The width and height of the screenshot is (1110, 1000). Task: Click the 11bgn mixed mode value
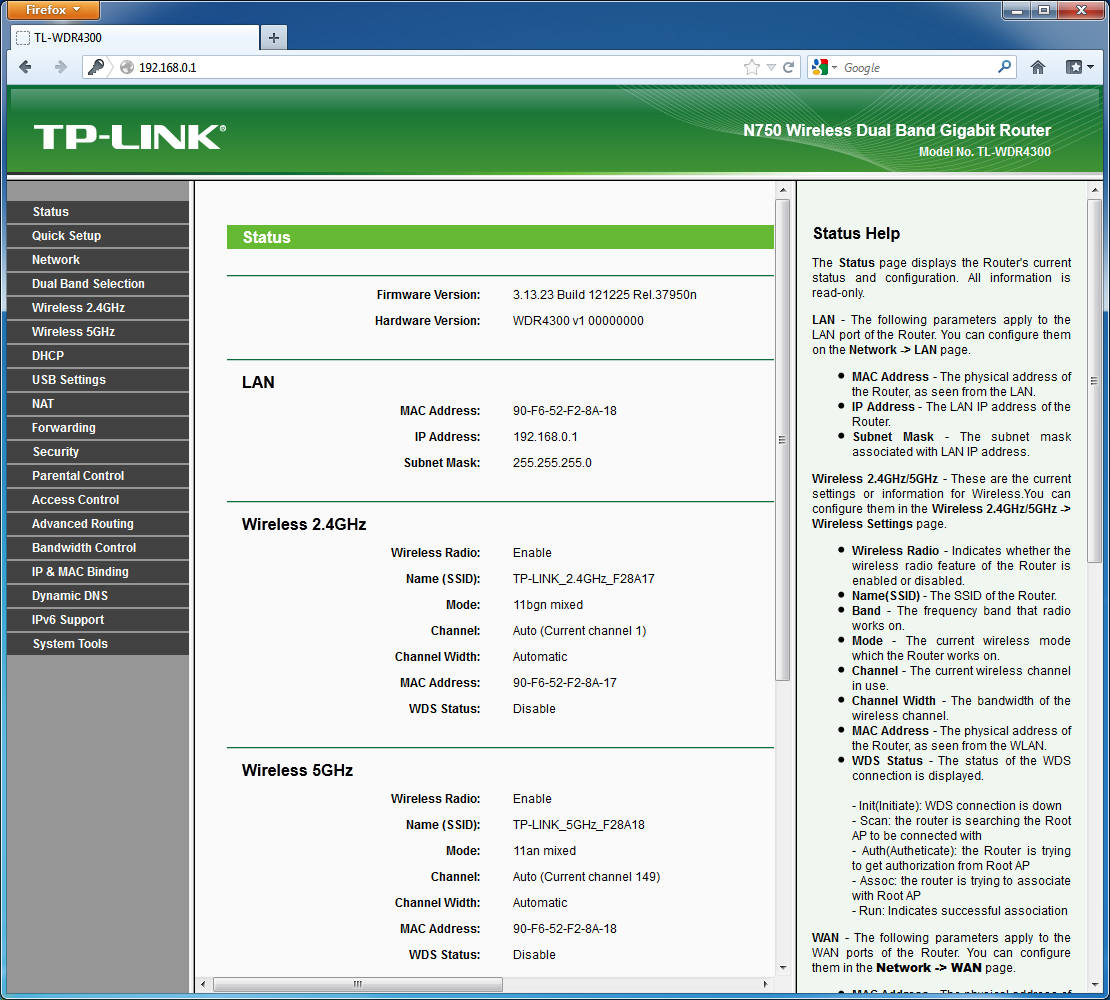pos(548,605)
